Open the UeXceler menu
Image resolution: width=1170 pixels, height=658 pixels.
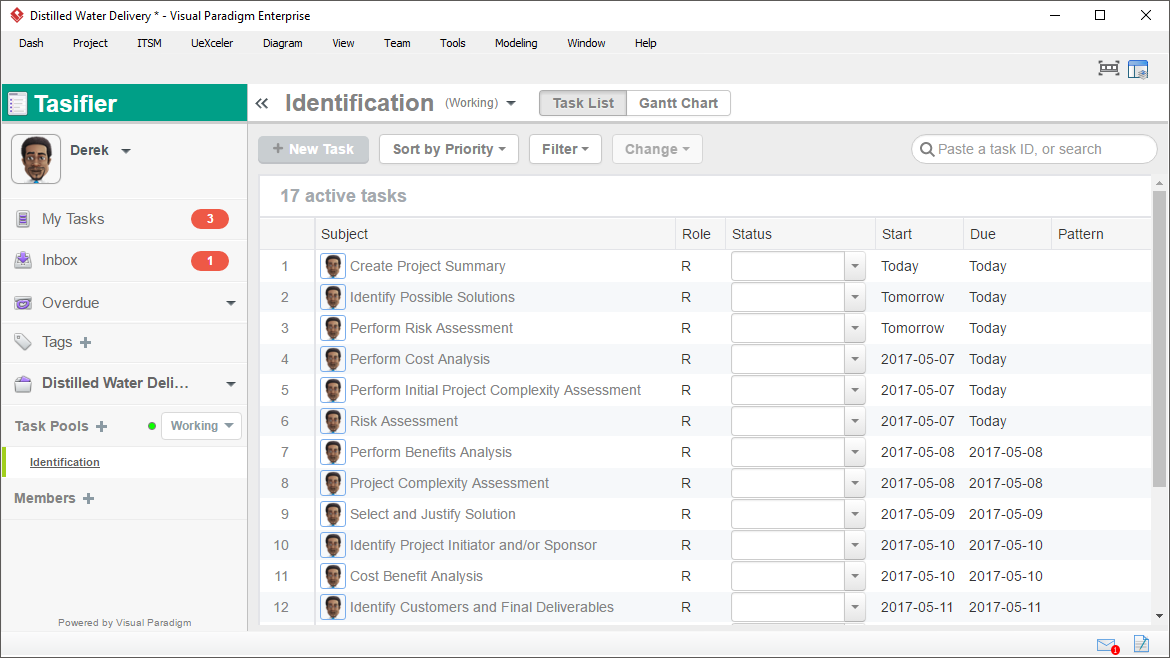pos(212,43)
